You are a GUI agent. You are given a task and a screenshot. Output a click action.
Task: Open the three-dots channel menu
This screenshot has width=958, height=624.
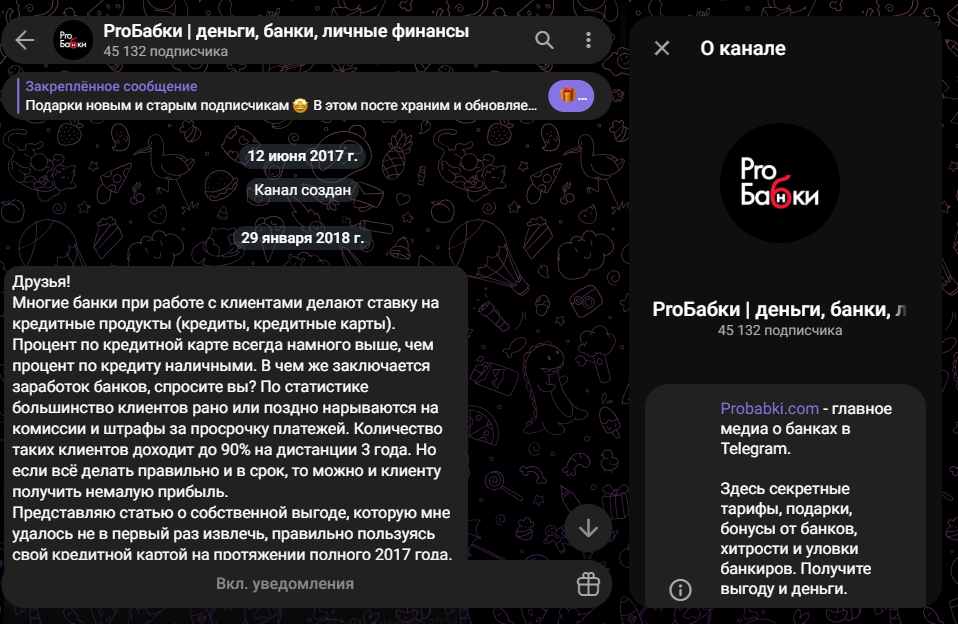[588, 40]
